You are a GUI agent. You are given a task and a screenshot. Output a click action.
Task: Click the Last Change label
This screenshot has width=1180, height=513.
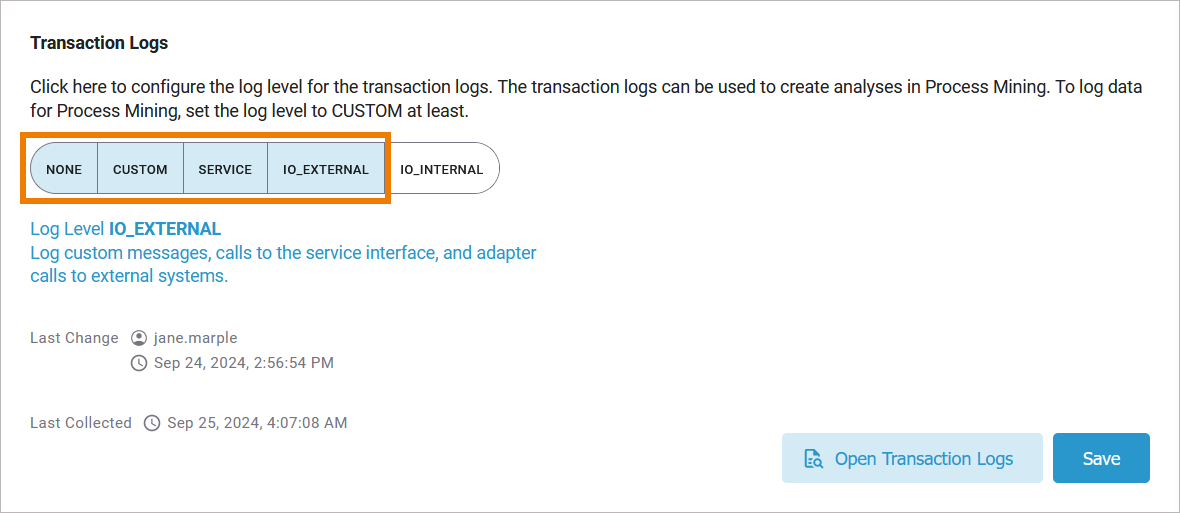[x=74, y=338]
